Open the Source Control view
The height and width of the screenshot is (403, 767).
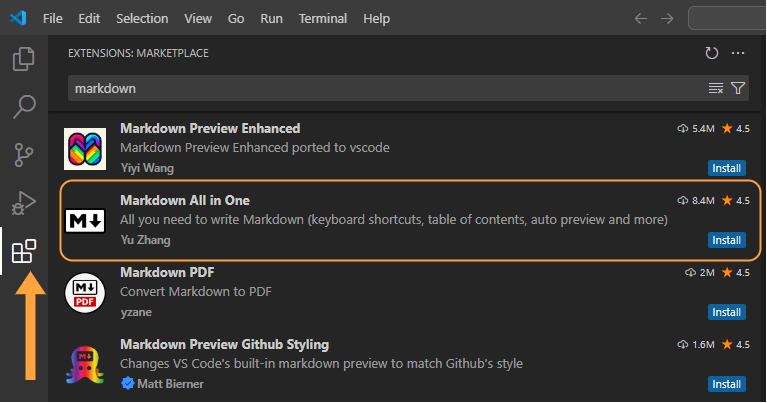(24, 155)
